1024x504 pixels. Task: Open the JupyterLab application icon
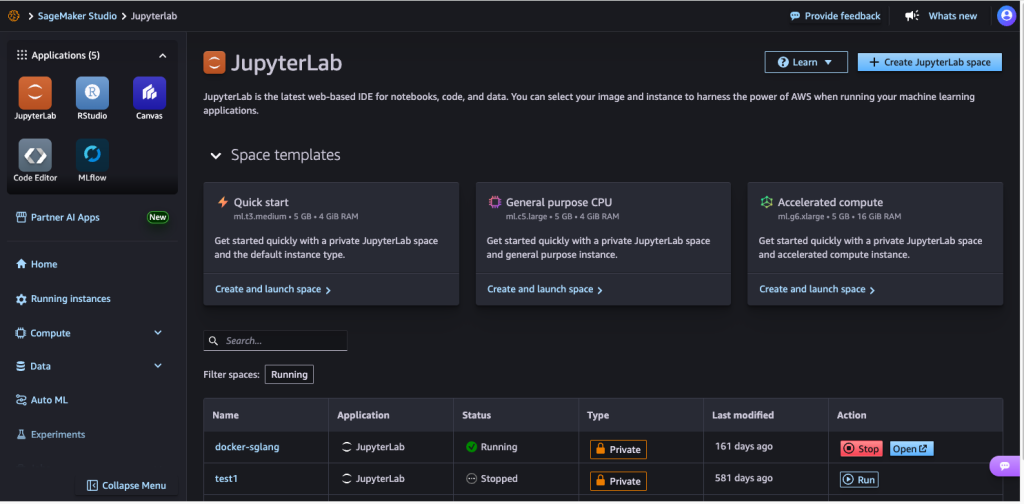coord(35,94)
